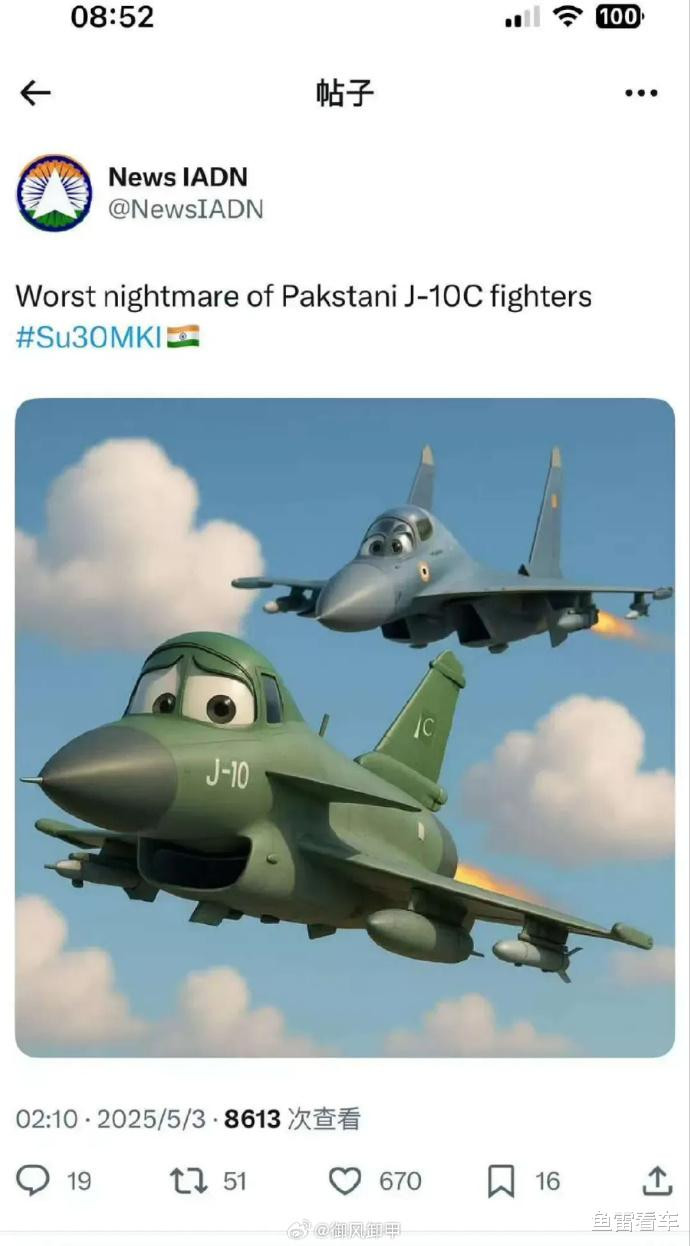
Task: Click the News IADN display name
Action: [x=177, y=177]
